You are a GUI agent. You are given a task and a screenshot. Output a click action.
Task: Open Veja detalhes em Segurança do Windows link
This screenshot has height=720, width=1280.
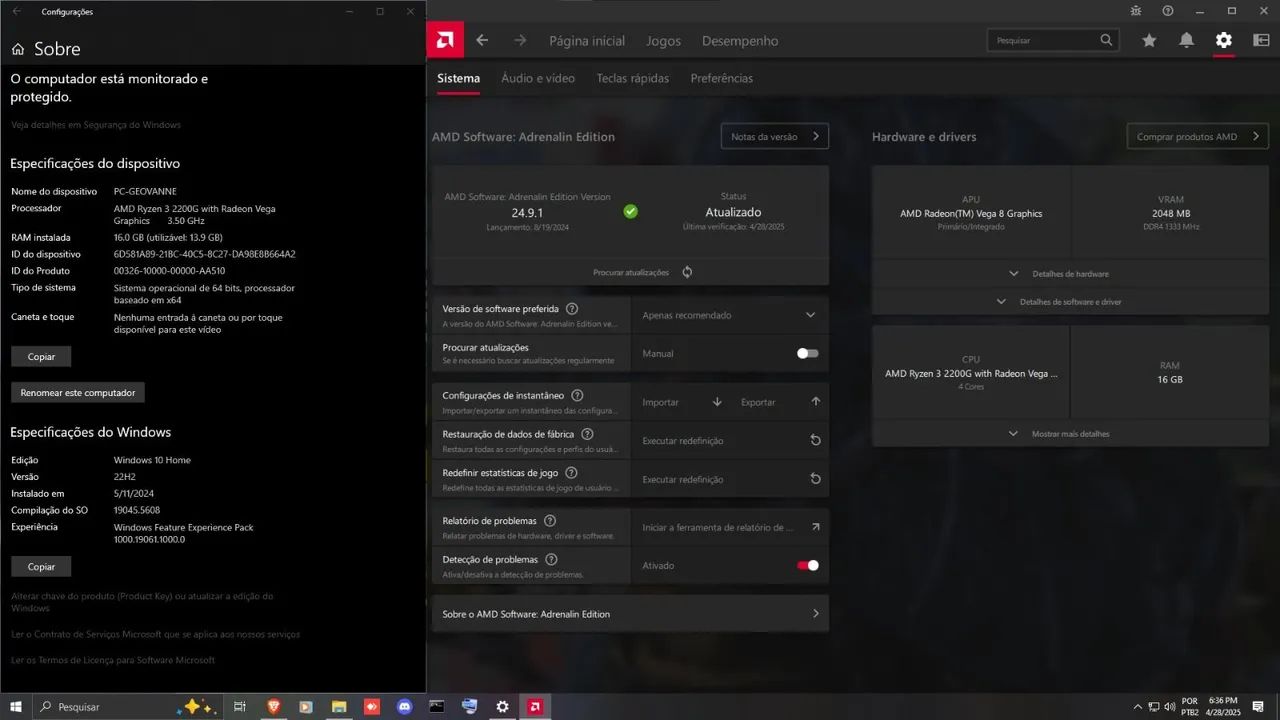point(96,125)
